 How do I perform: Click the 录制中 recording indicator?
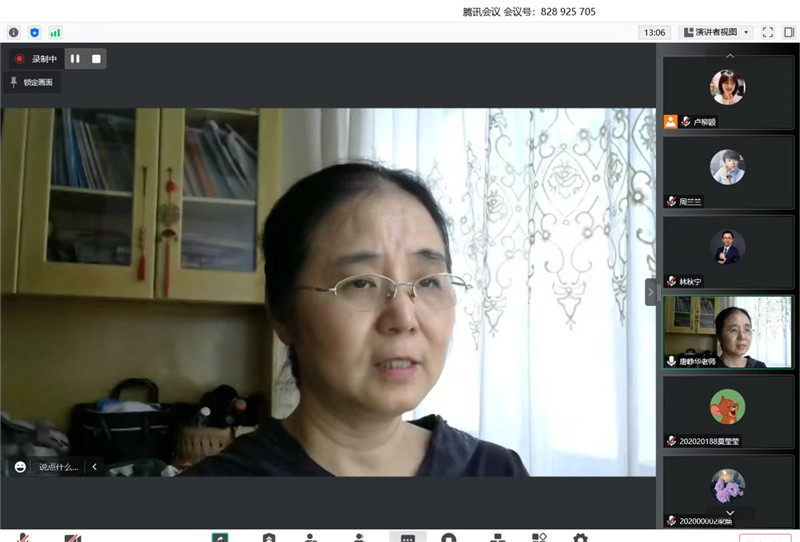(x=36, y=59)
